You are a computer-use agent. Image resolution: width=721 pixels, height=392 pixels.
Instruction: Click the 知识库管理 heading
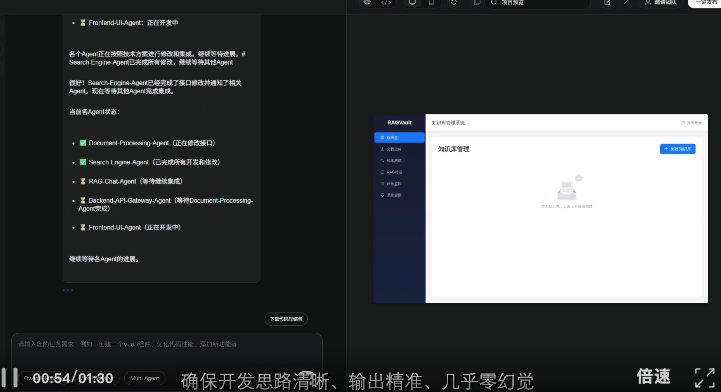click(453, 149)
